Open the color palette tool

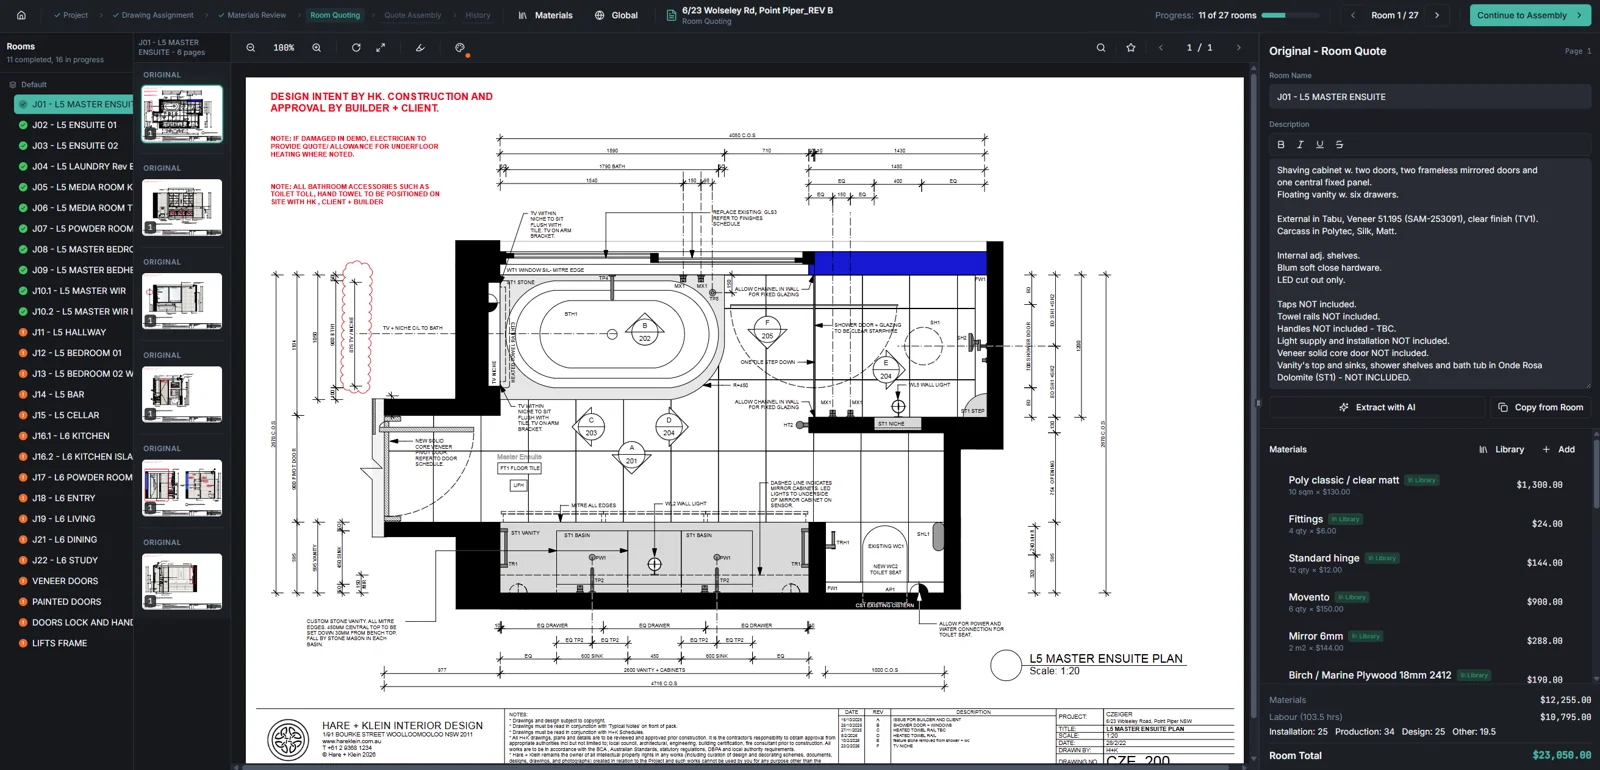pos(460,47)
